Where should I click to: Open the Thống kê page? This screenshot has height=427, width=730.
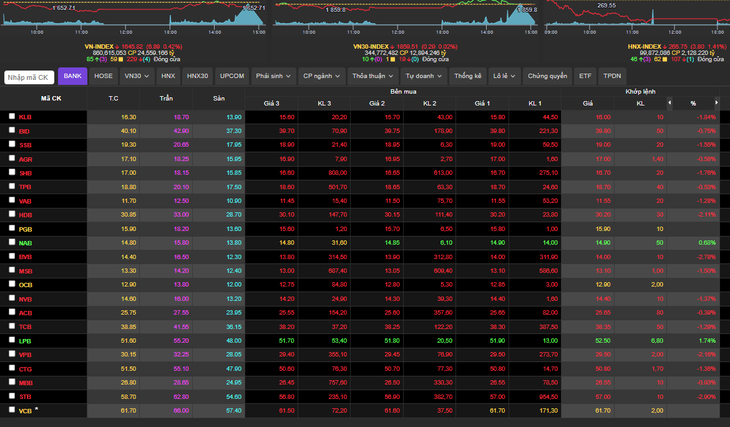[x=467, y=76]
